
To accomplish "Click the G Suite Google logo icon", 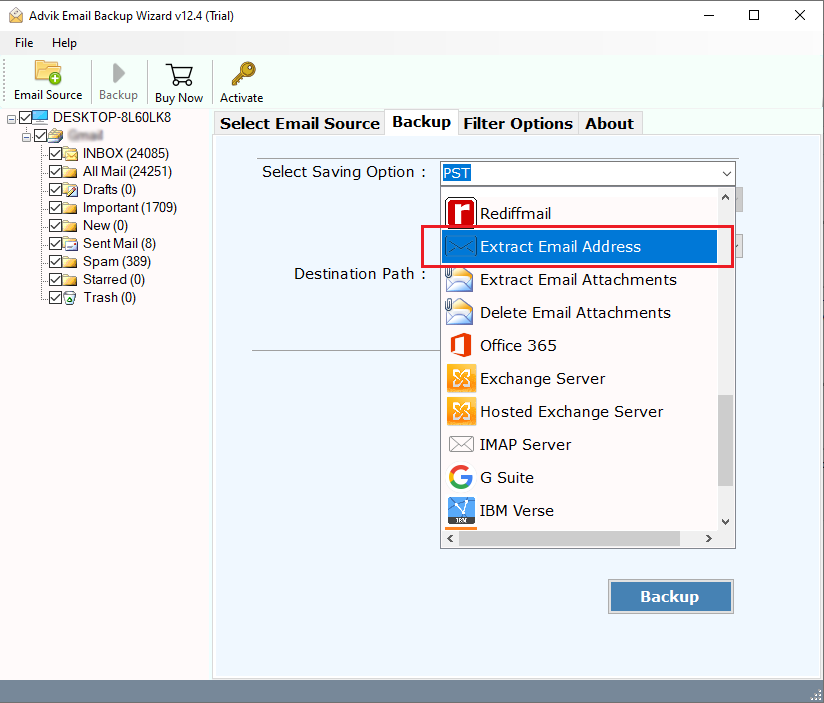I will pyautogui.click(x=461, y=477).
